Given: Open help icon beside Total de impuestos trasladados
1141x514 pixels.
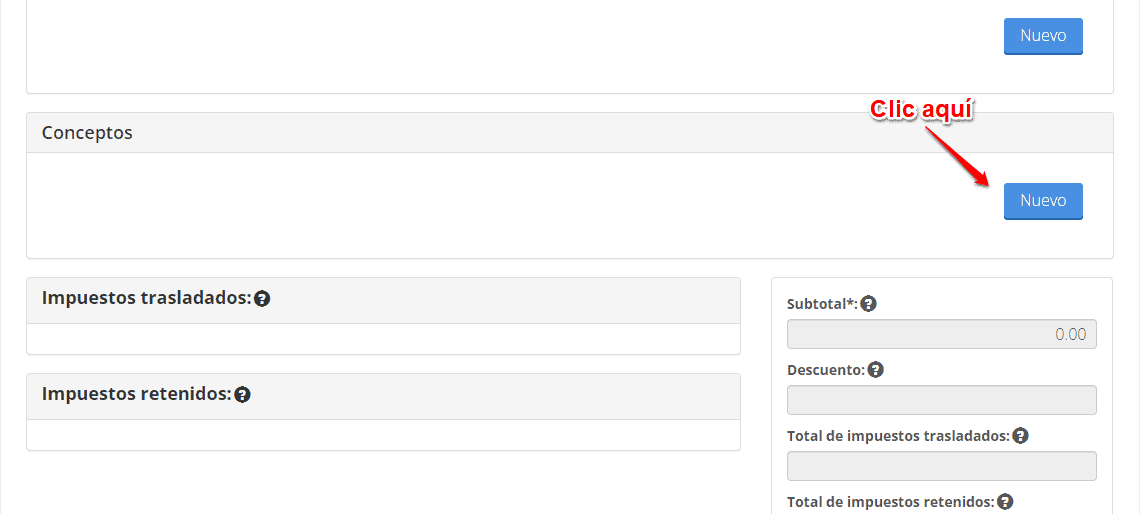Looking at the screenshot, I should [1020, 436].
